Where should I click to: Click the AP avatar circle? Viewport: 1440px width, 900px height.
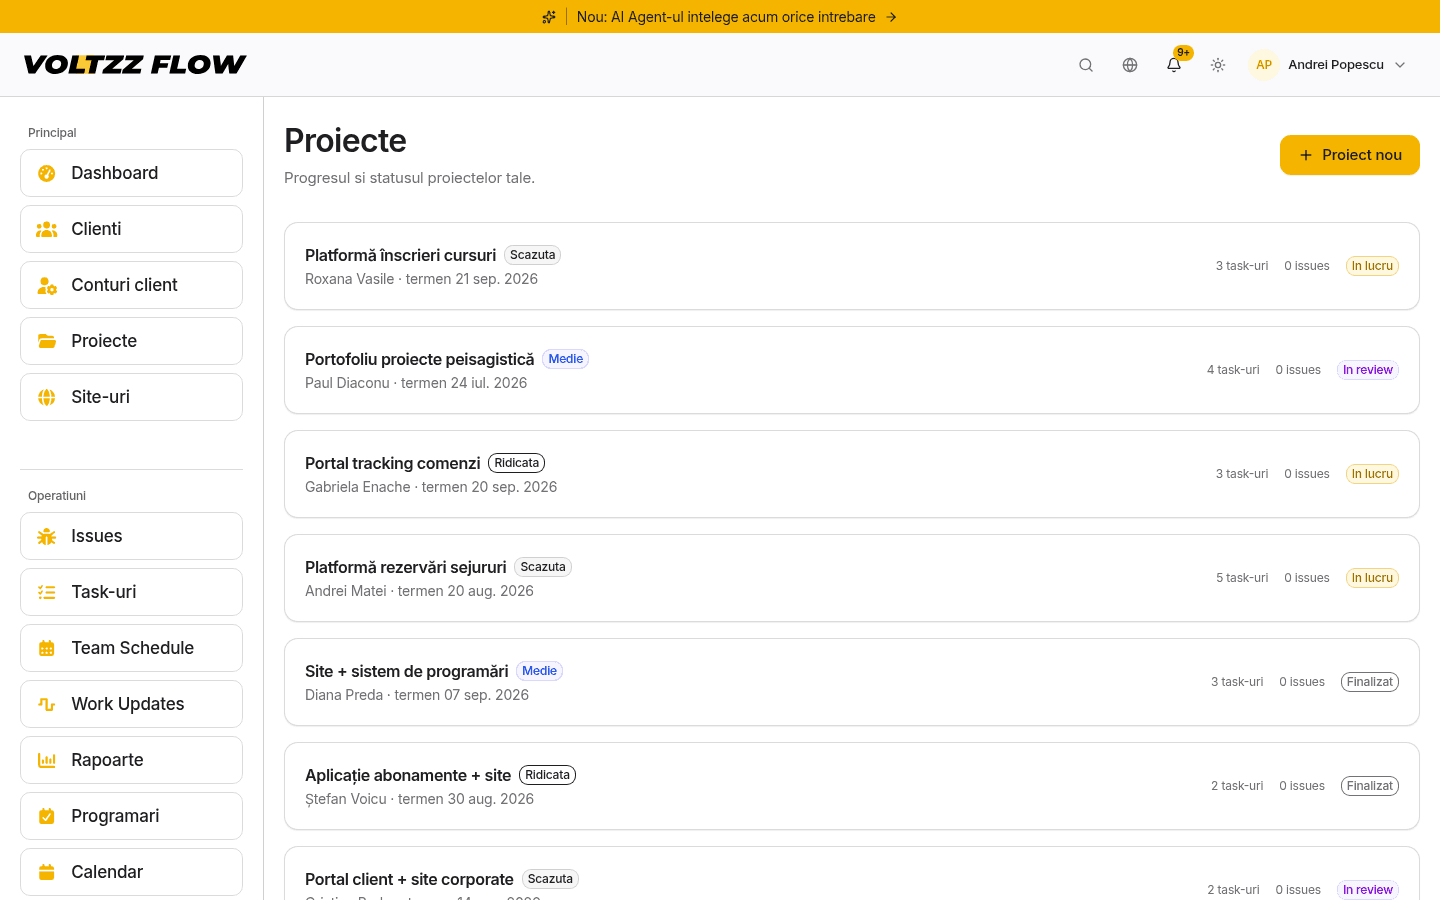pos(1264,65)
